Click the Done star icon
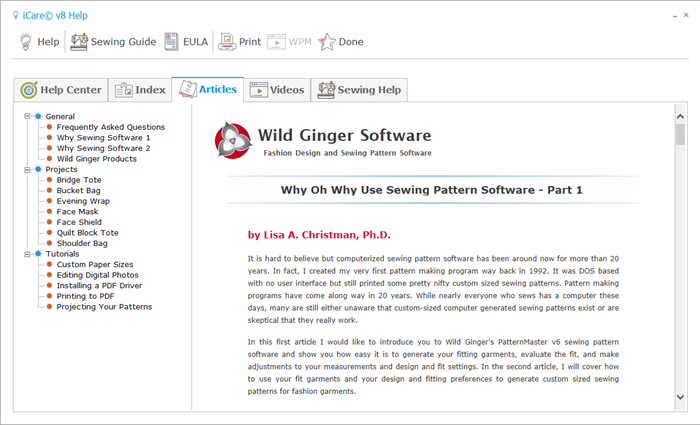The height and width of the screenshot is (425, 700). [327, 42]
